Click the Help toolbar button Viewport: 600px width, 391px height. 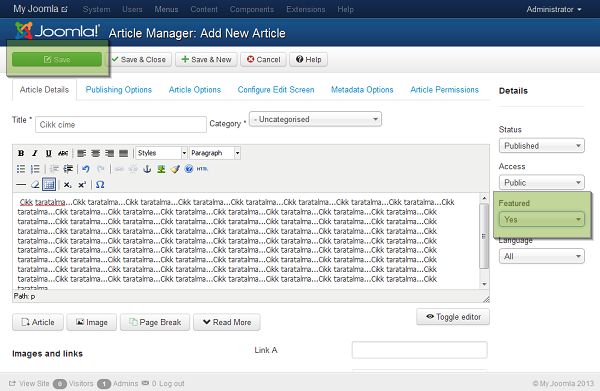[308, 60]
